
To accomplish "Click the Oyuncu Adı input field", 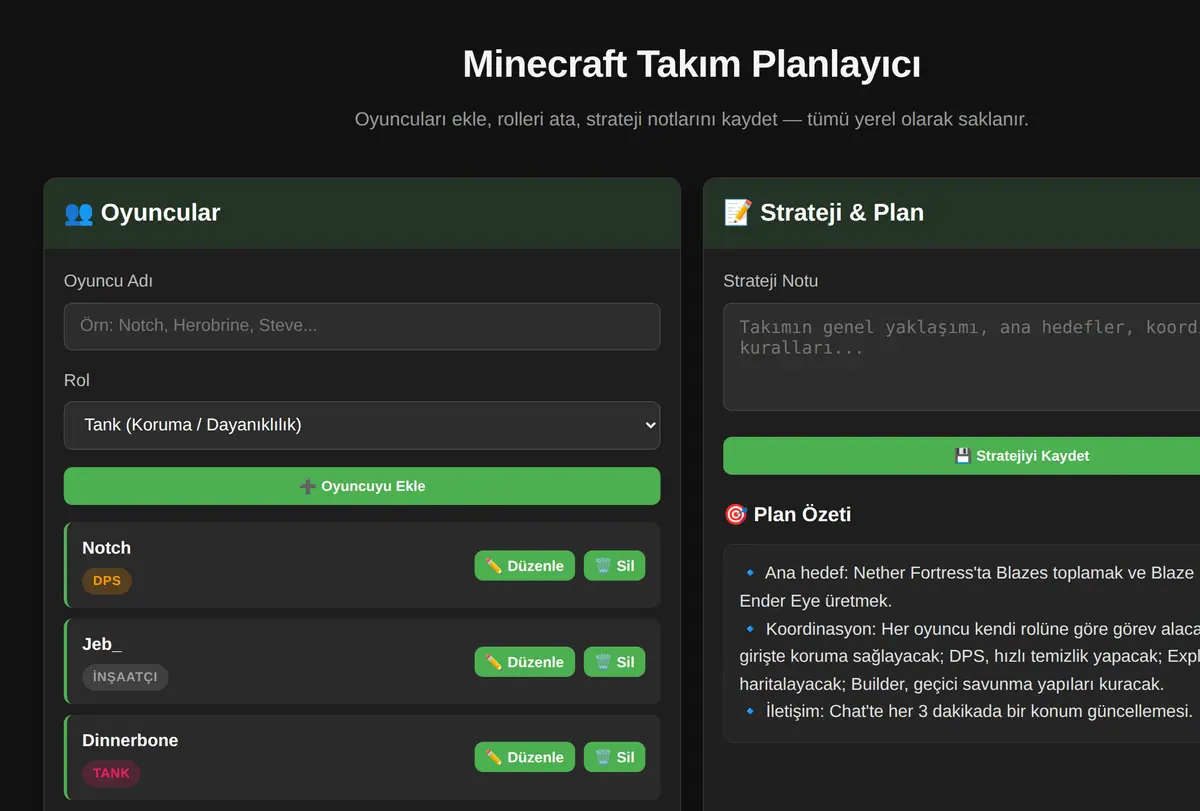I will [362, 326].
